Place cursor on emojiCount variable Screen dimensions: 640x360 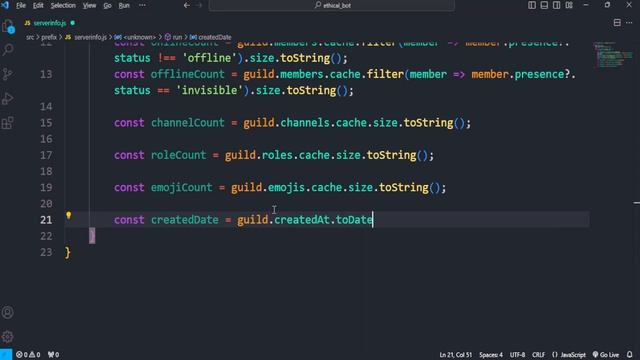click(182, 187)
